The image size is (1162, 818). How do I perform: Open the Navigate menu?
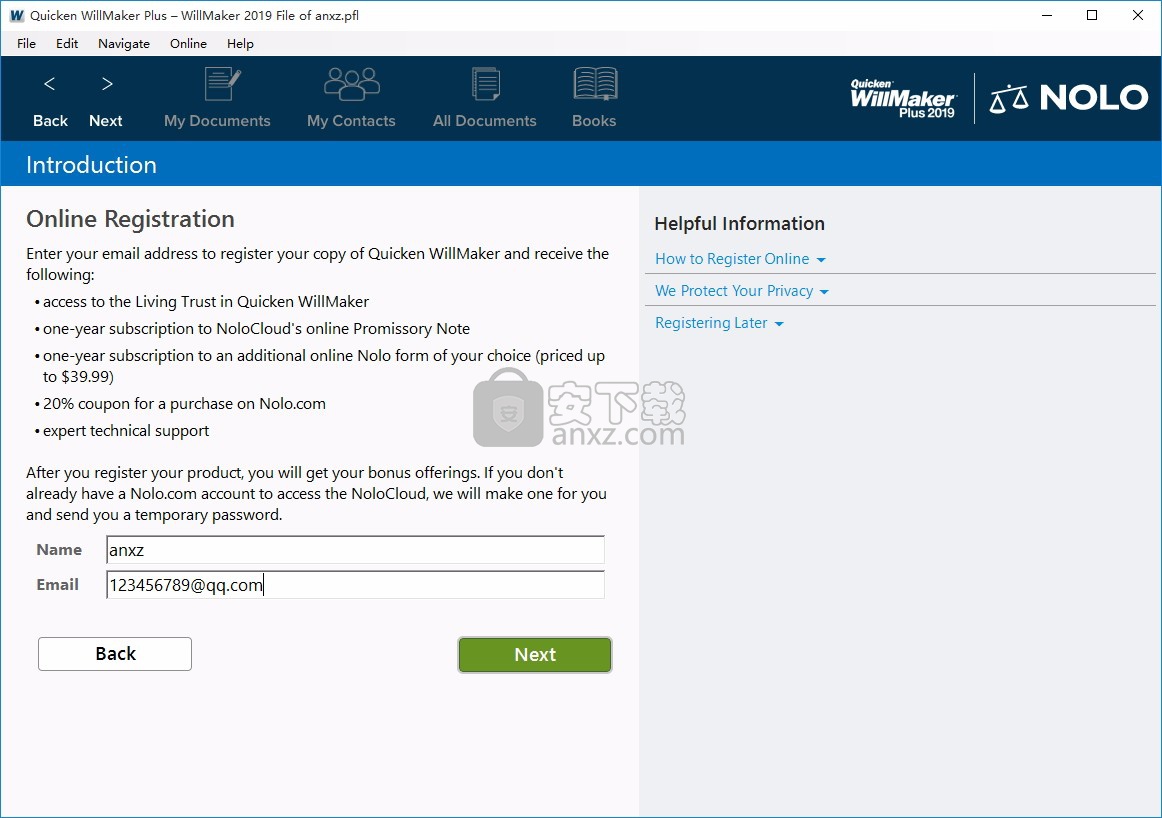124,44
